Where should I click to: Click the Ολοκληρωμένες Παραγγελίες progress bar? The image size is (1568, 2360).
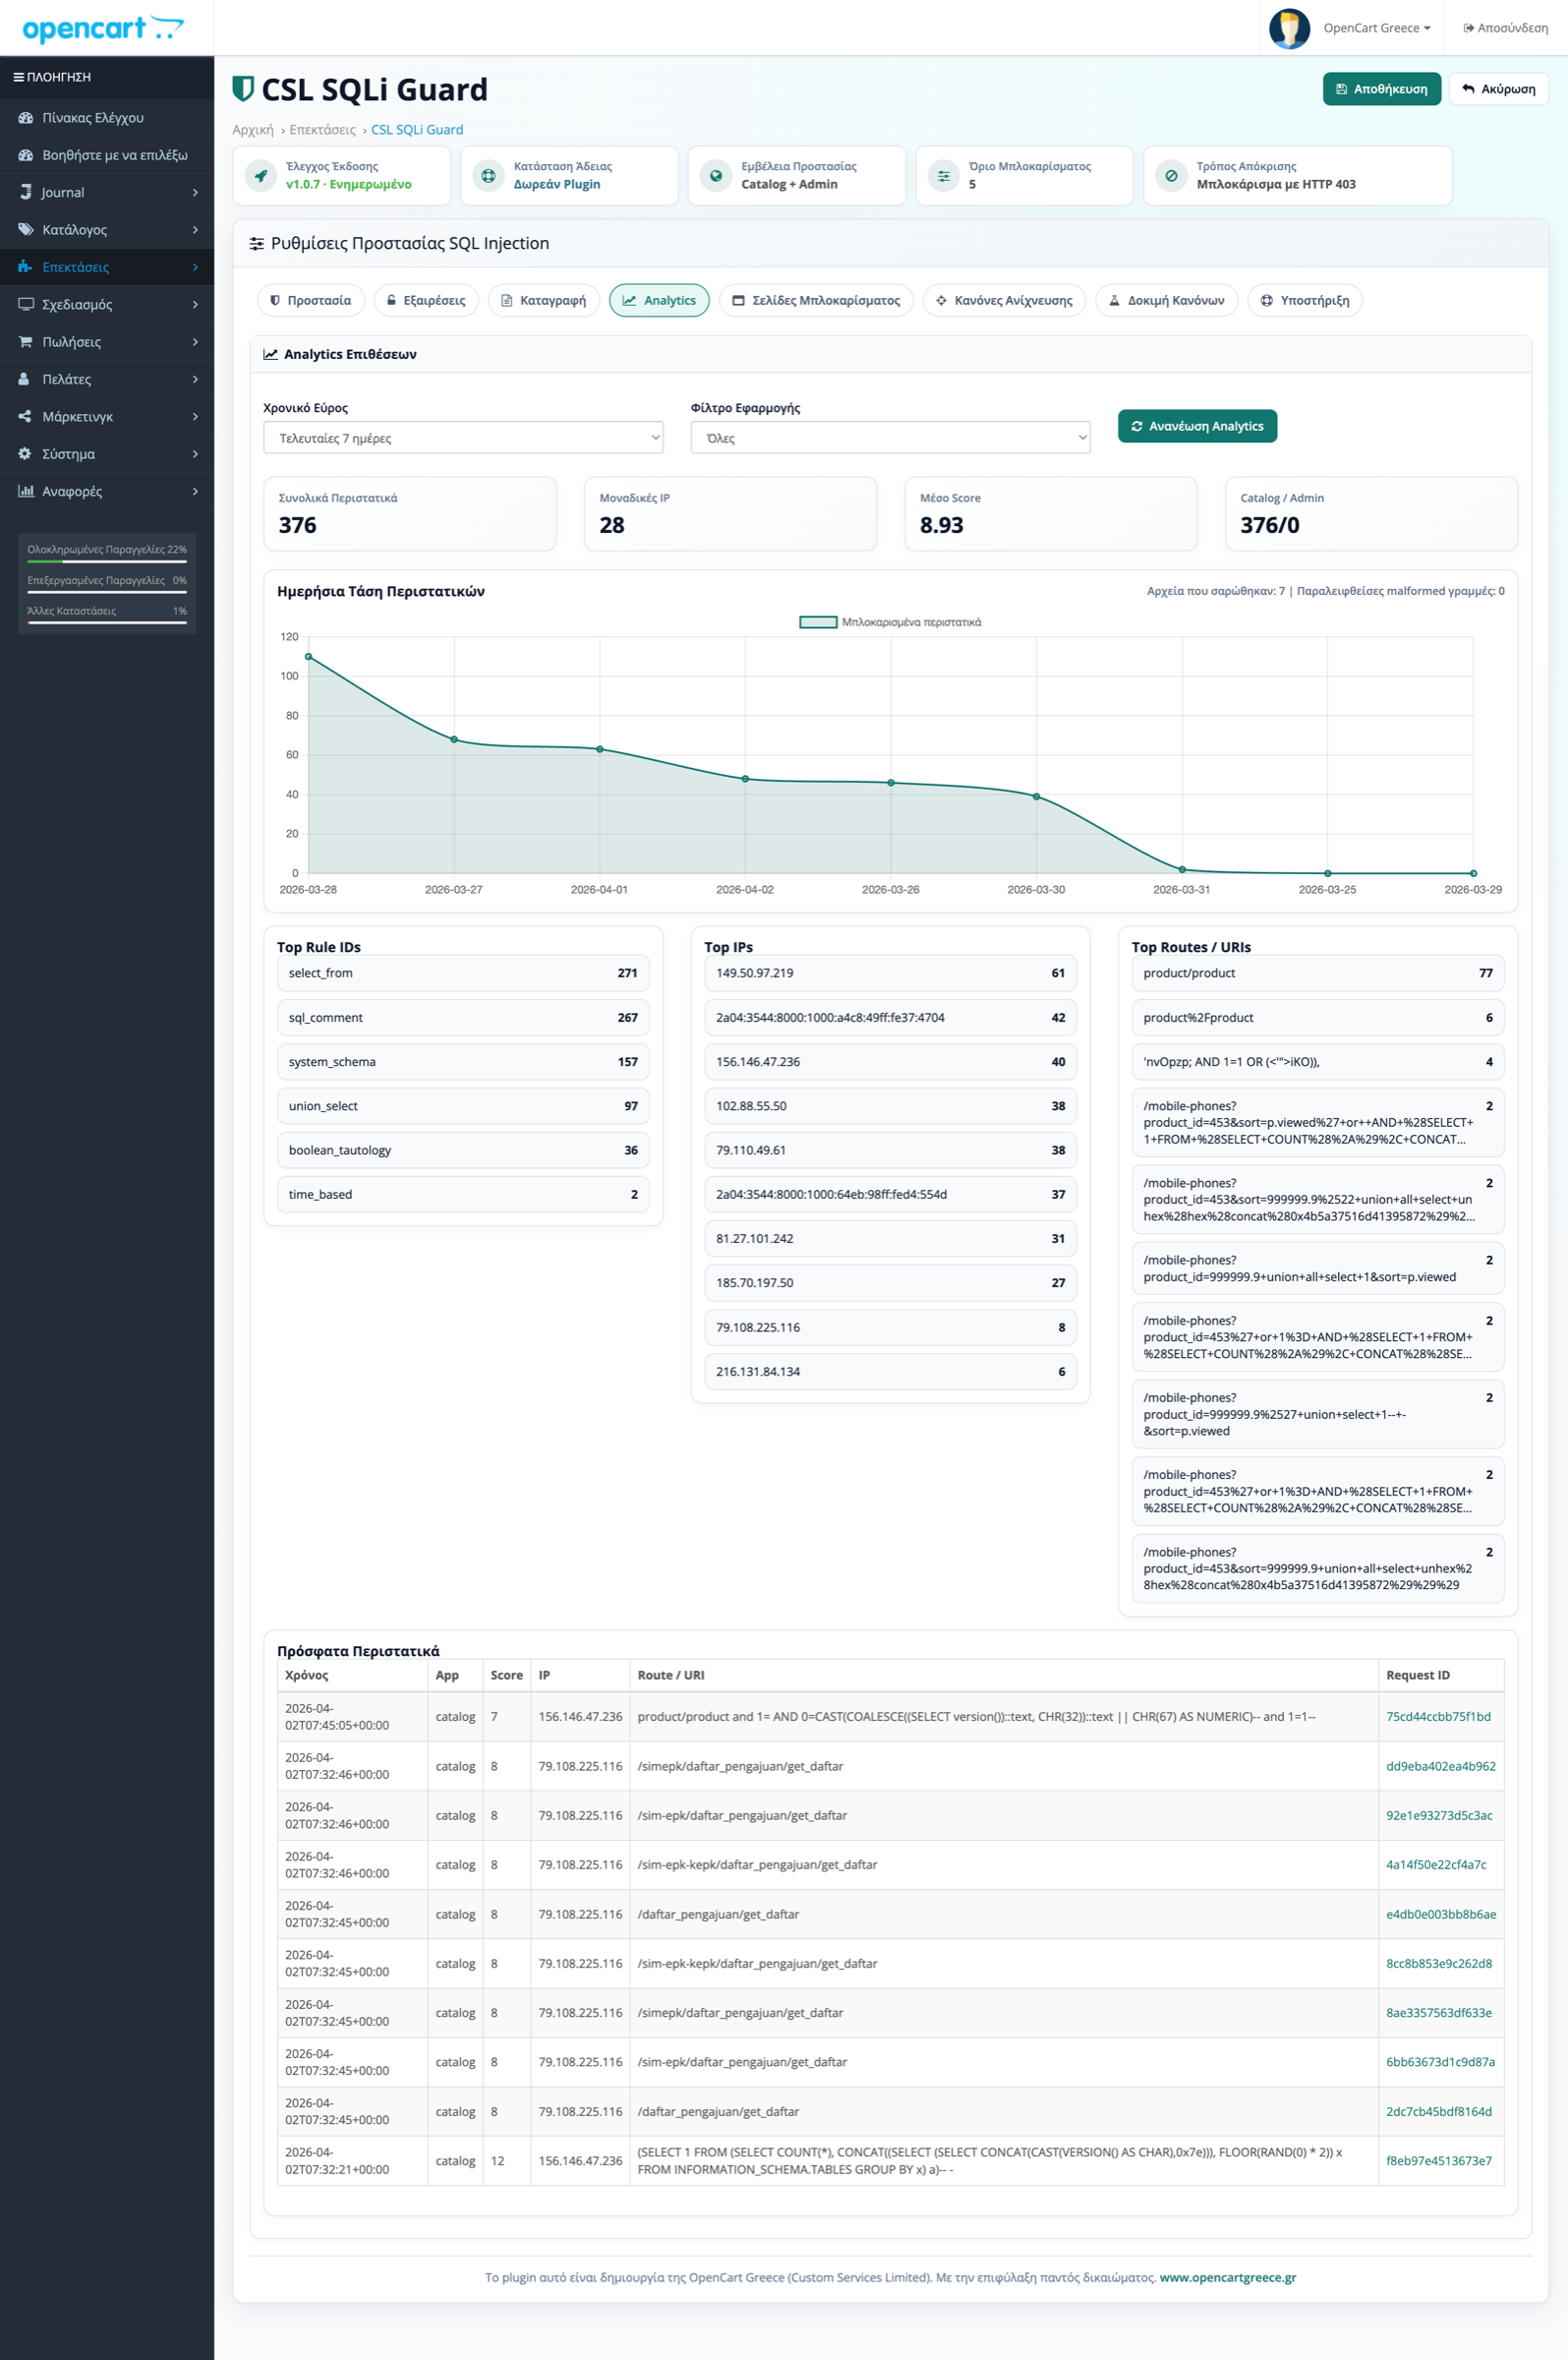[x=107, y=562]
